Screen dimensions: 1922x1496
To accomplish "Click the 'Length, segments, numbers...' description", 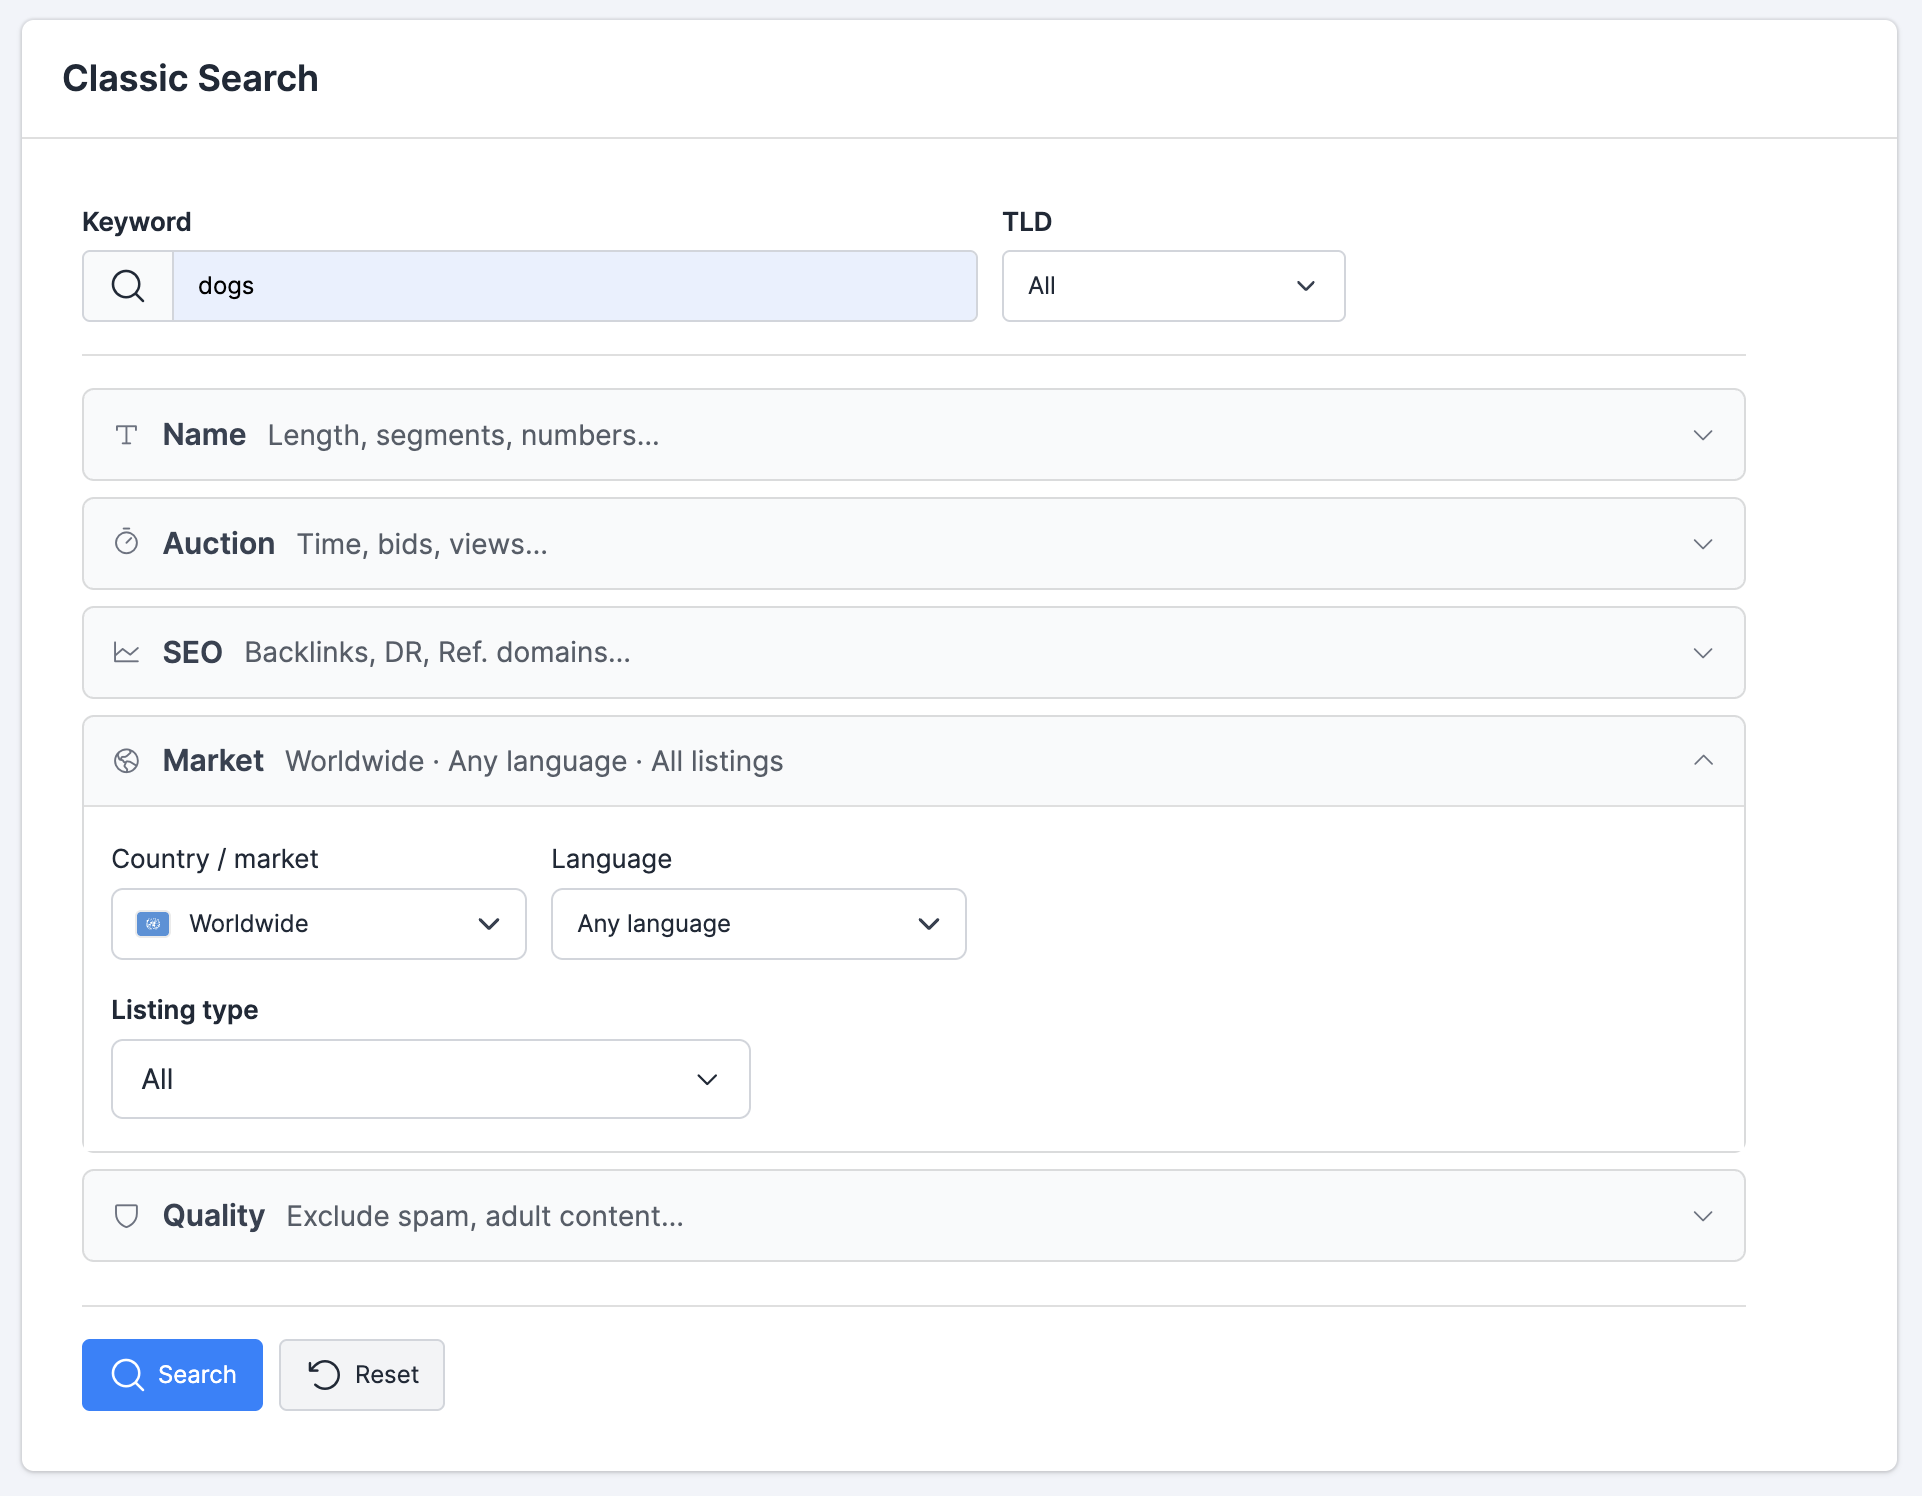I will pyautogui.click(x=463, y=435).
